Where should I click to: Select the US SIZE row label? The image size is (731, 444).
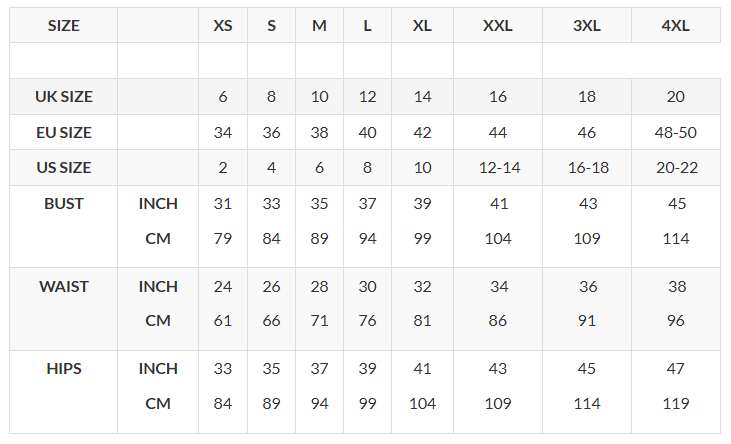point(64,167)
